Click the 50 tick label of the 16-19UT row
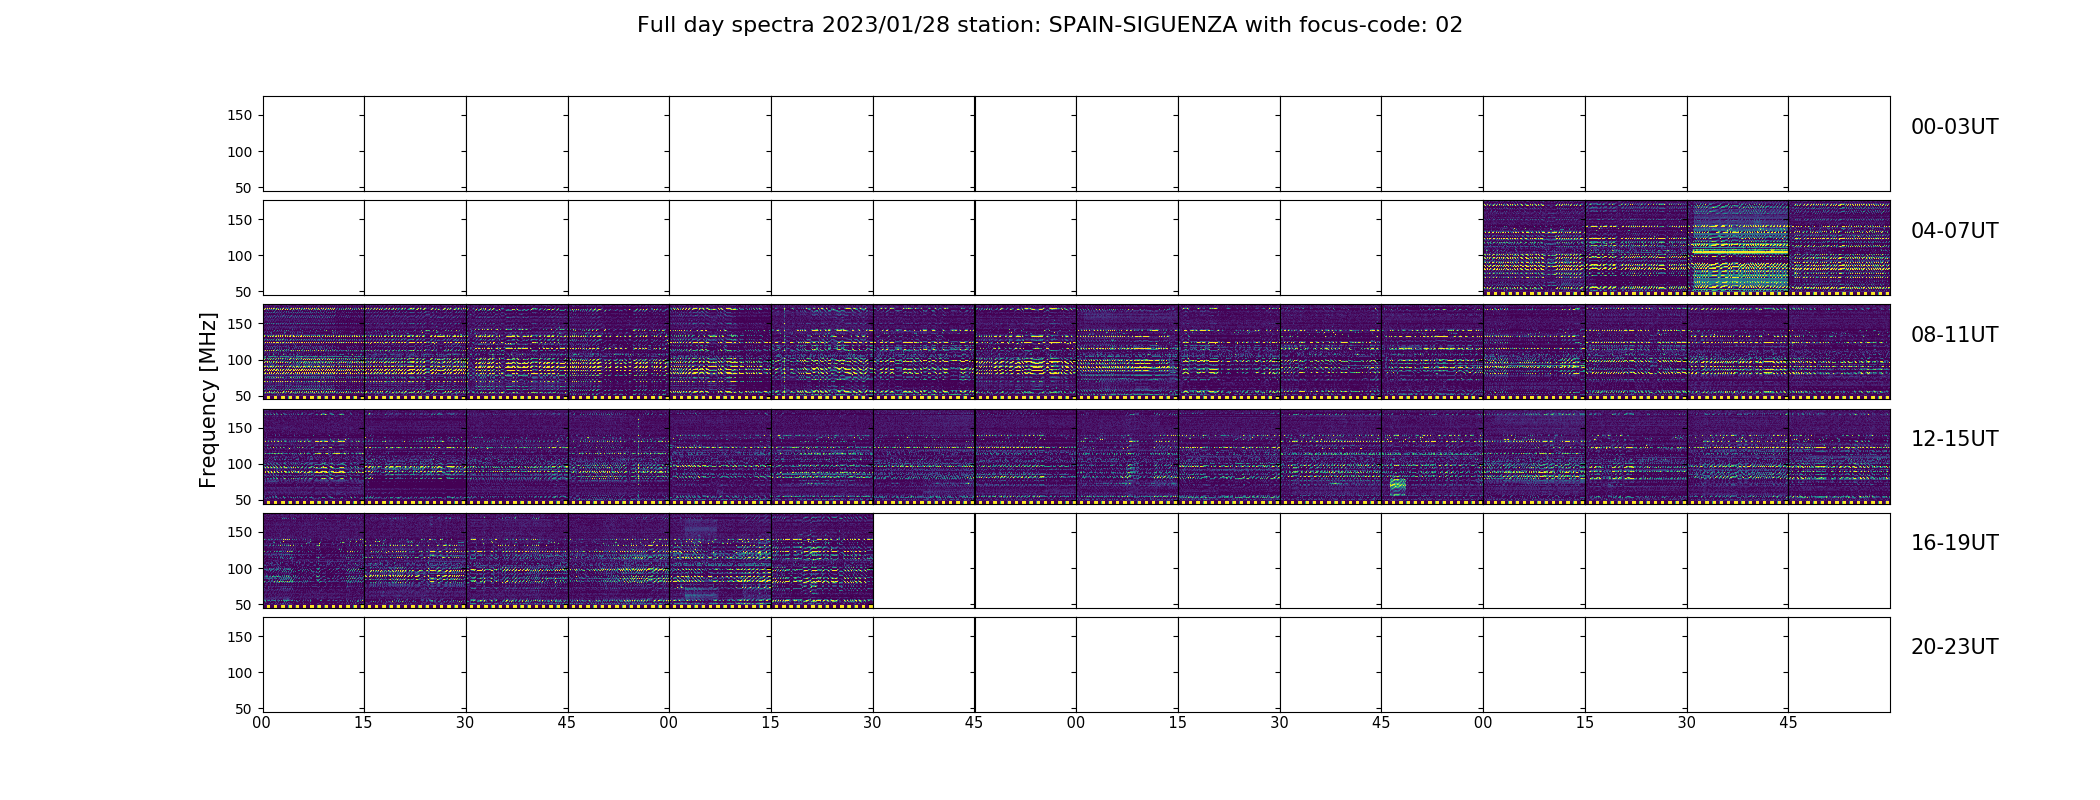The height and width of the screenshot is (800, 2100). tap(244, 604)
